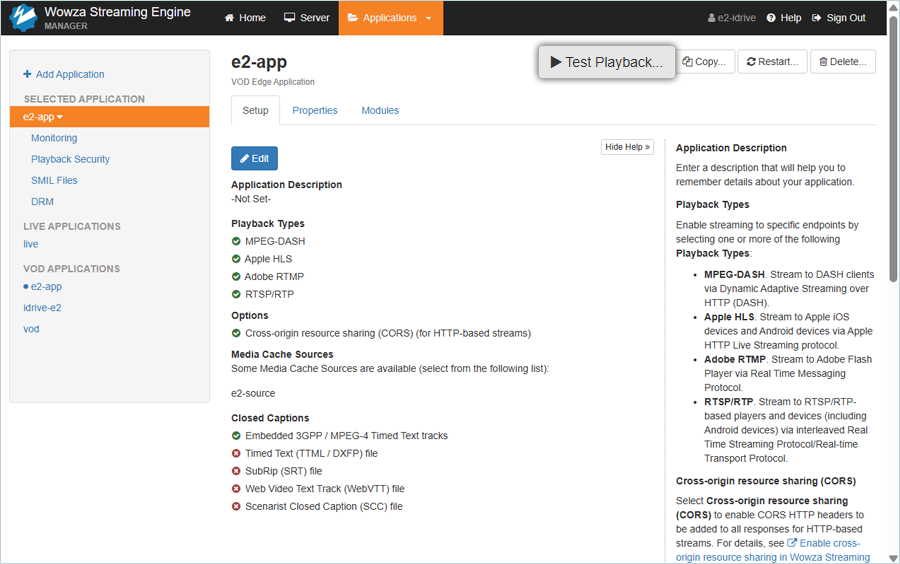This screenshot has height=564, width=900.
Task: Click the WebVTT red X icon
Action: [236, 489]
